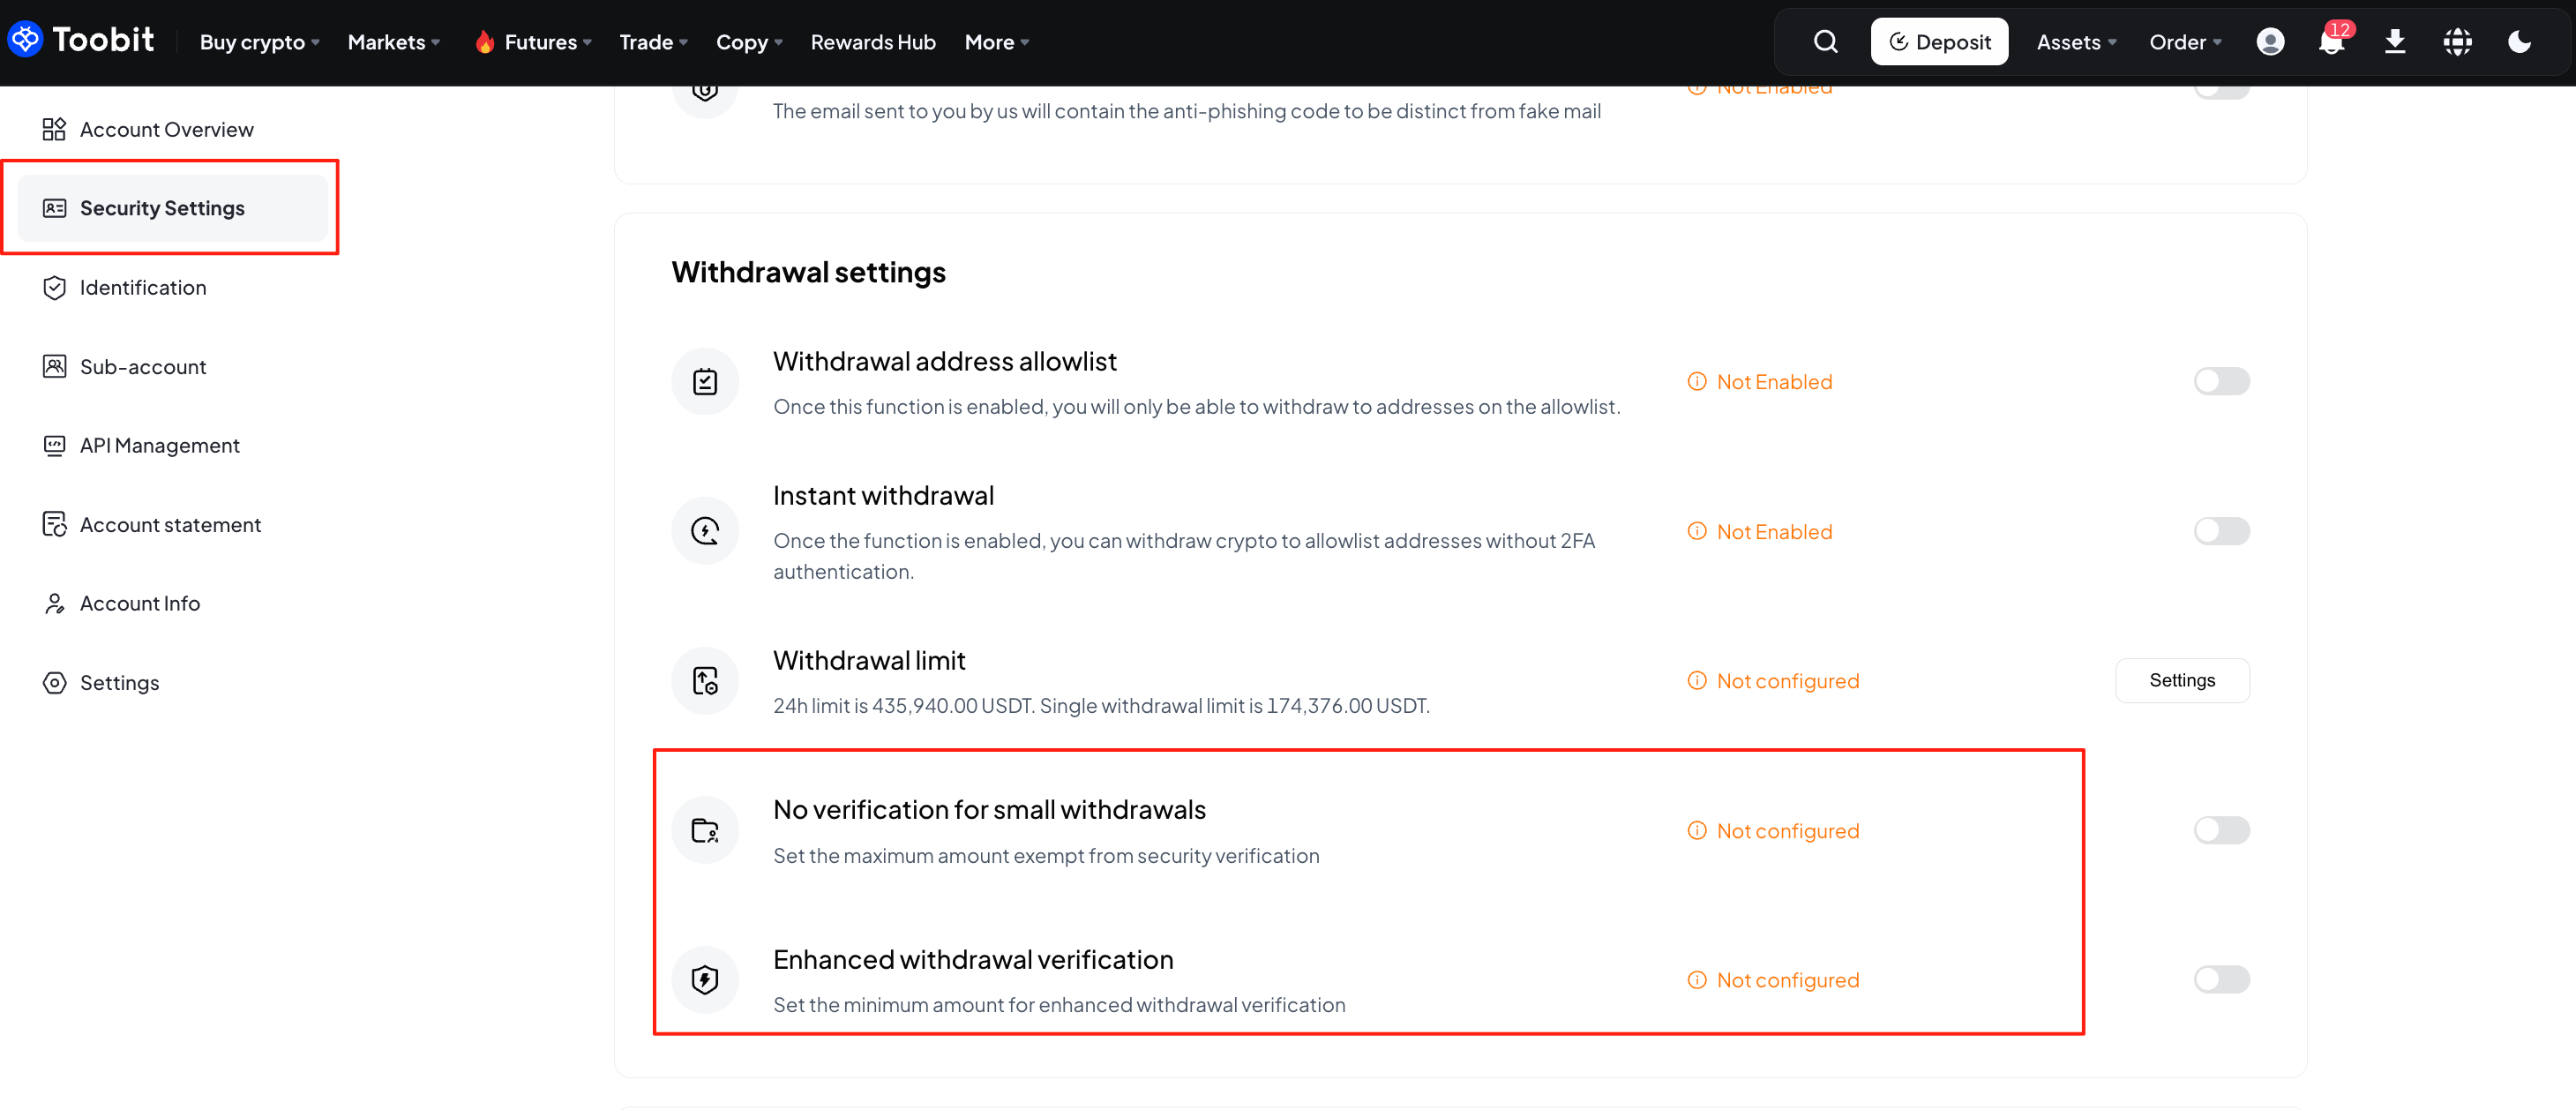Image resolution: width=2576 pixels, height=1110 pixels.
Task: Go to API Management section
Action: (159, 446)
